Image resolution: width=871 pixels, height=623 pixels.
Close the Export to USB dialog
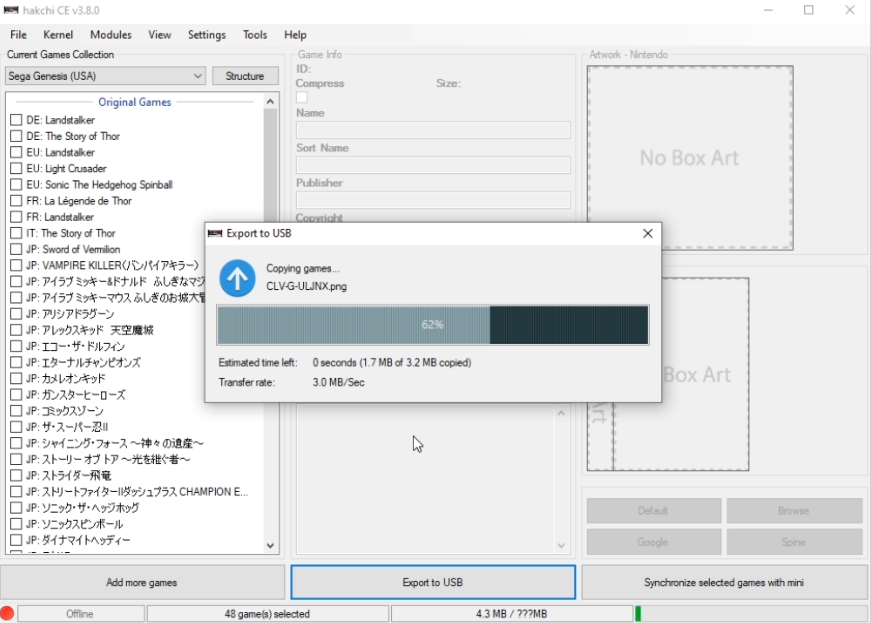click(648, 233)
